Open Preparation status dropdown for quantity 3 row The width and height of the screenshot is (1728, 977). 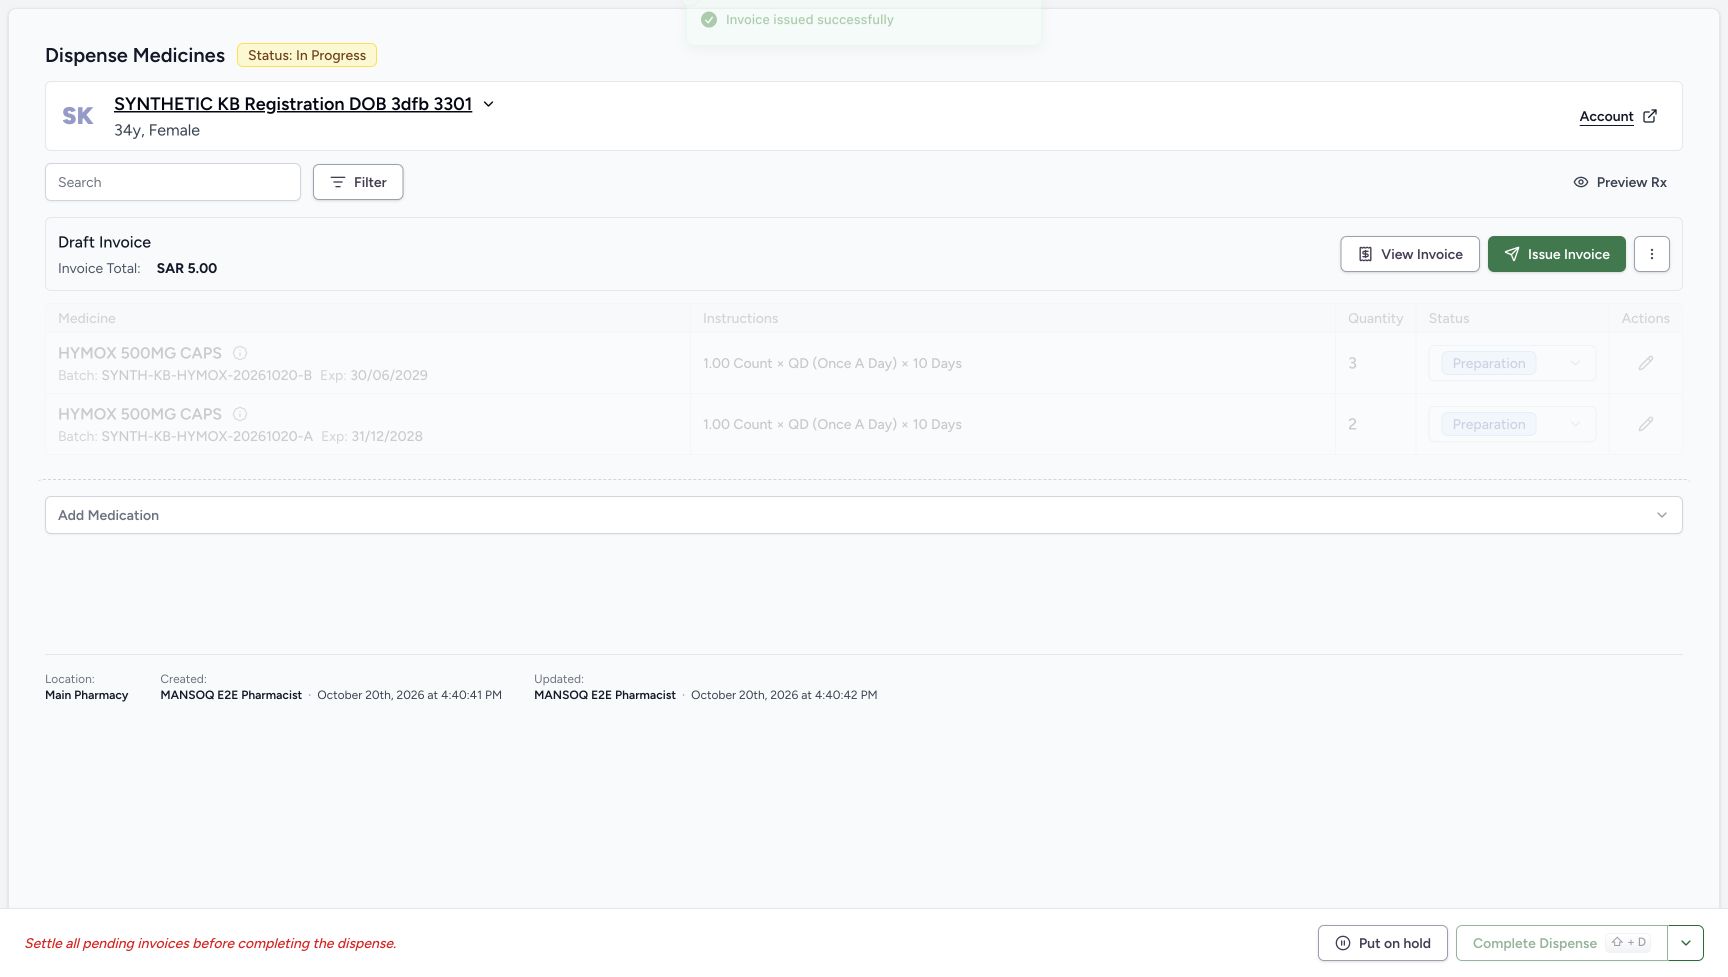point(1511,363)
